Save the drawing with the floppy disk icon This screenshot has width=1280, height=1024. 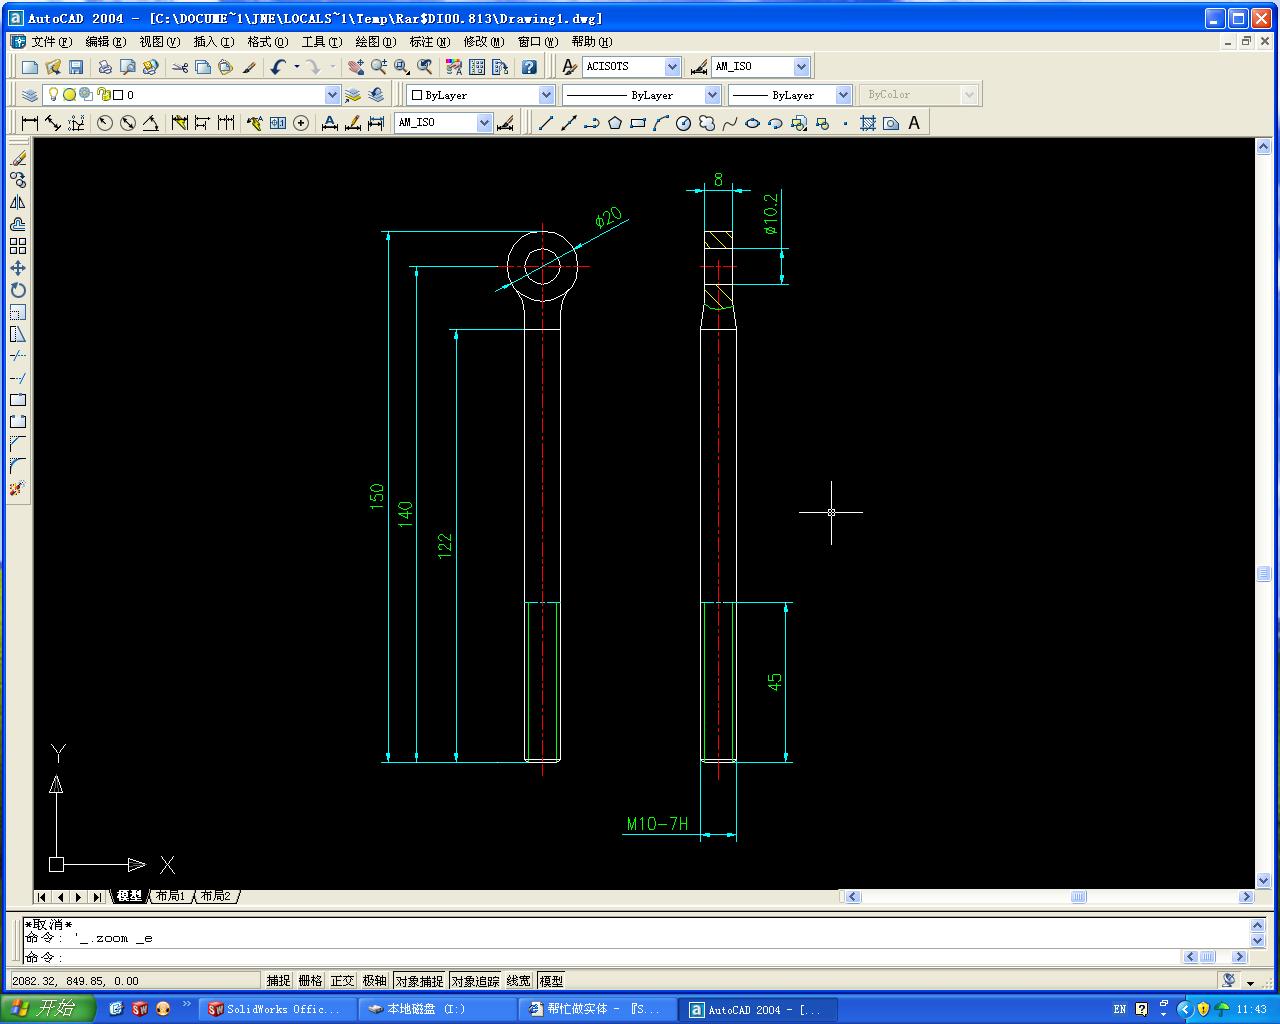pyautogui.click(x=76, y=67)
